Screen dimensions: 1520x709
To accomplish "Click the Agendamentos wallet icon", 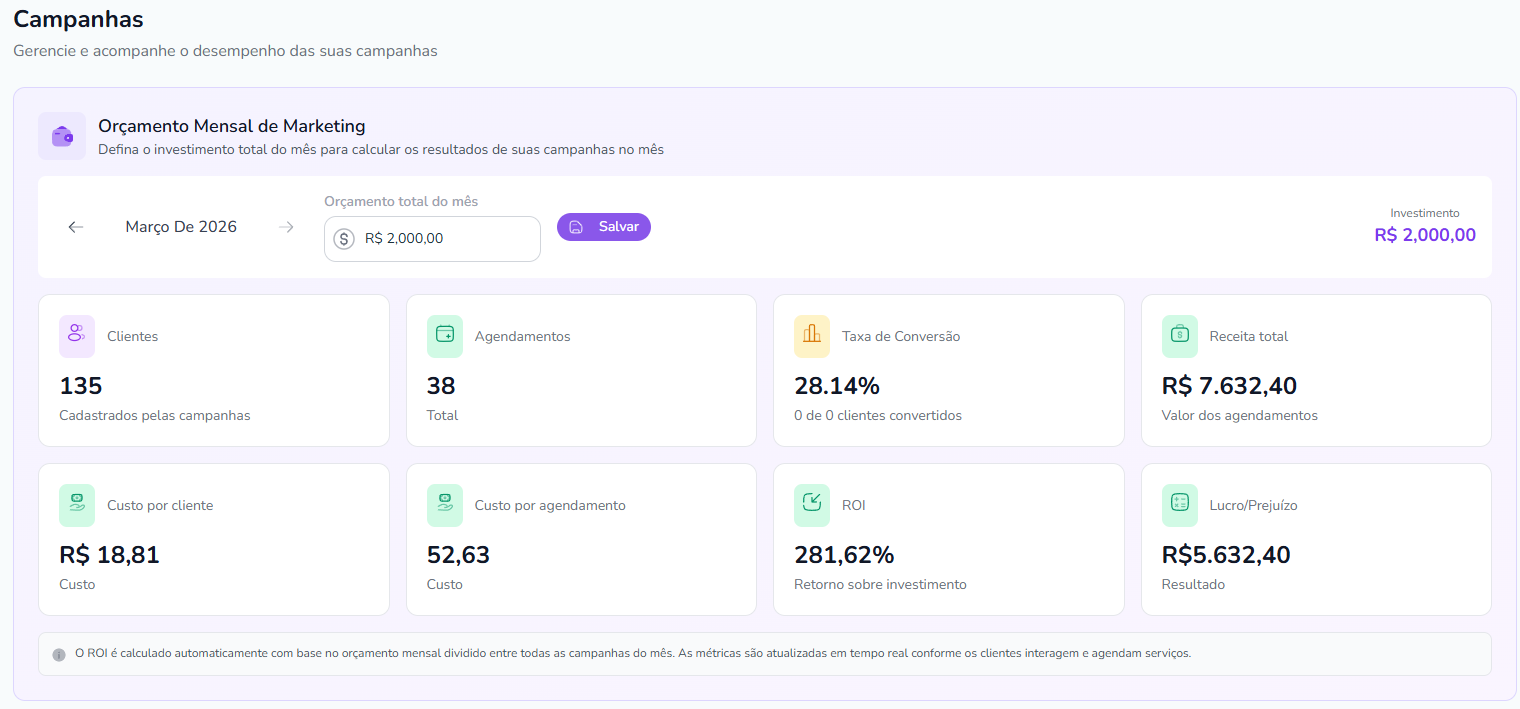I will tap(444, 336).
